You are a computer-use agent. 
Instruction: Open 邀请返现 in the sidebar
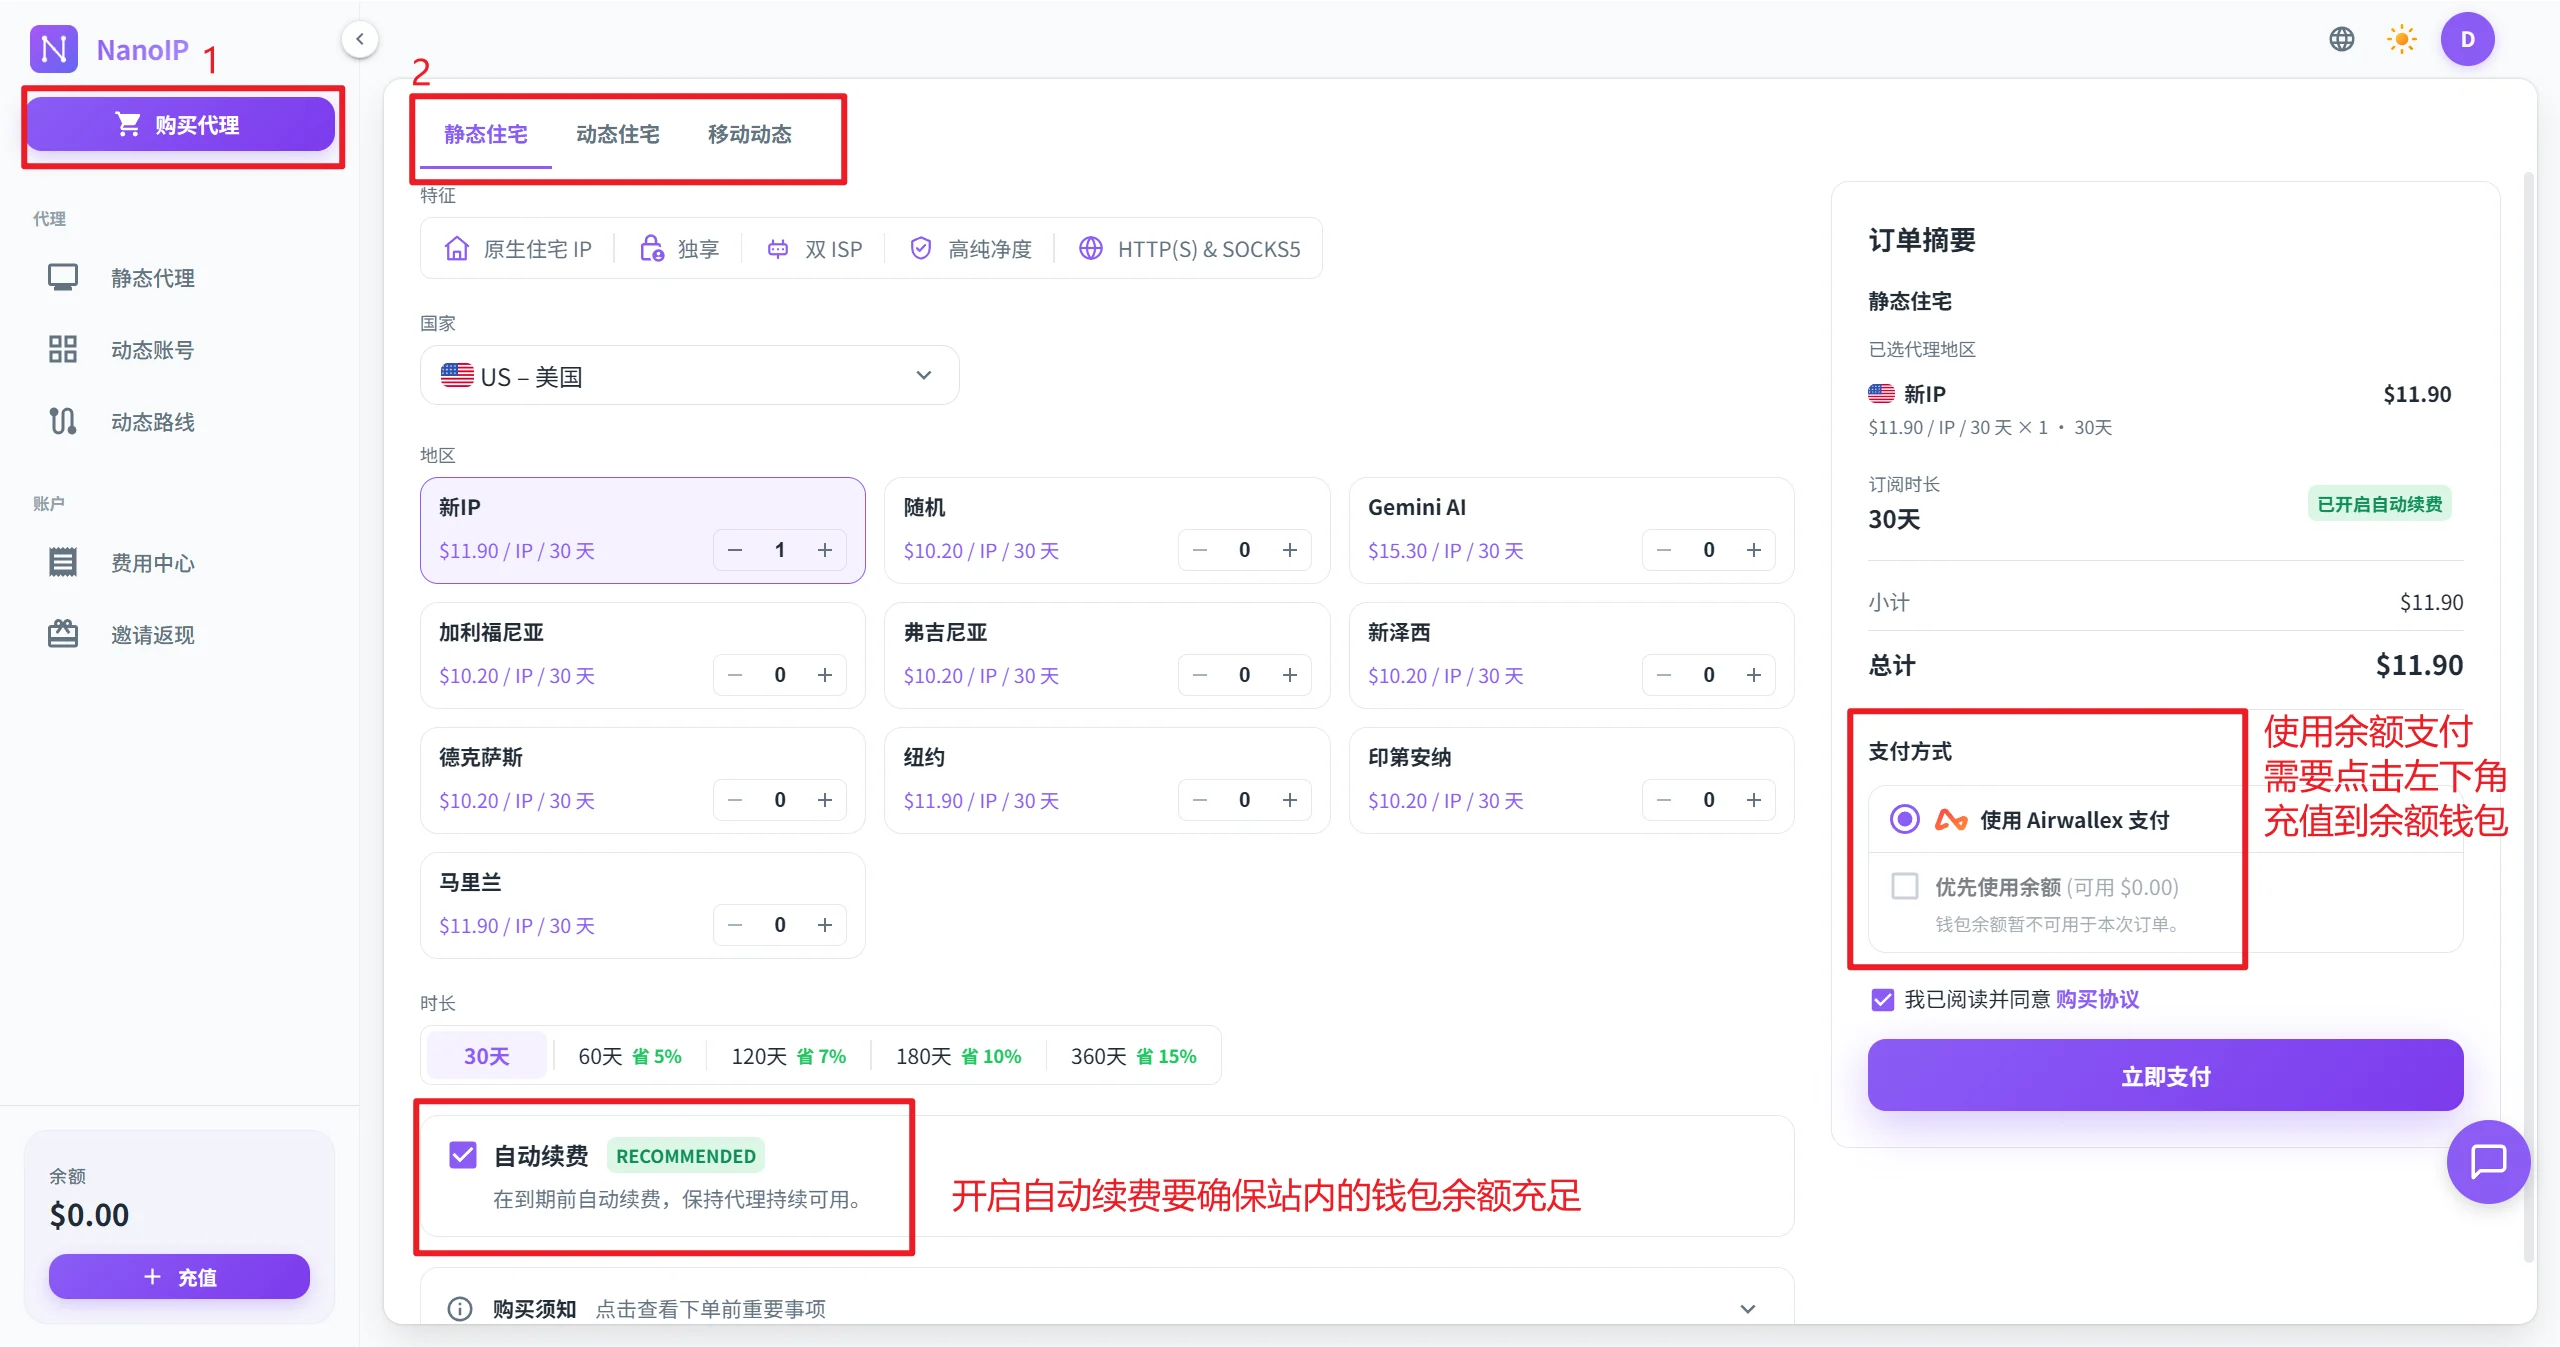pyautogui.click(x=180, y=635)
